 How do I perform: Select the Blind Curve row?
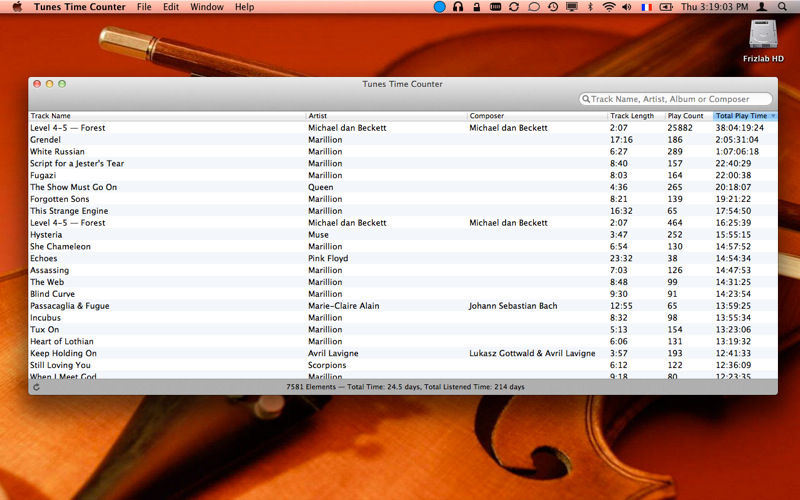click(403, 294)
